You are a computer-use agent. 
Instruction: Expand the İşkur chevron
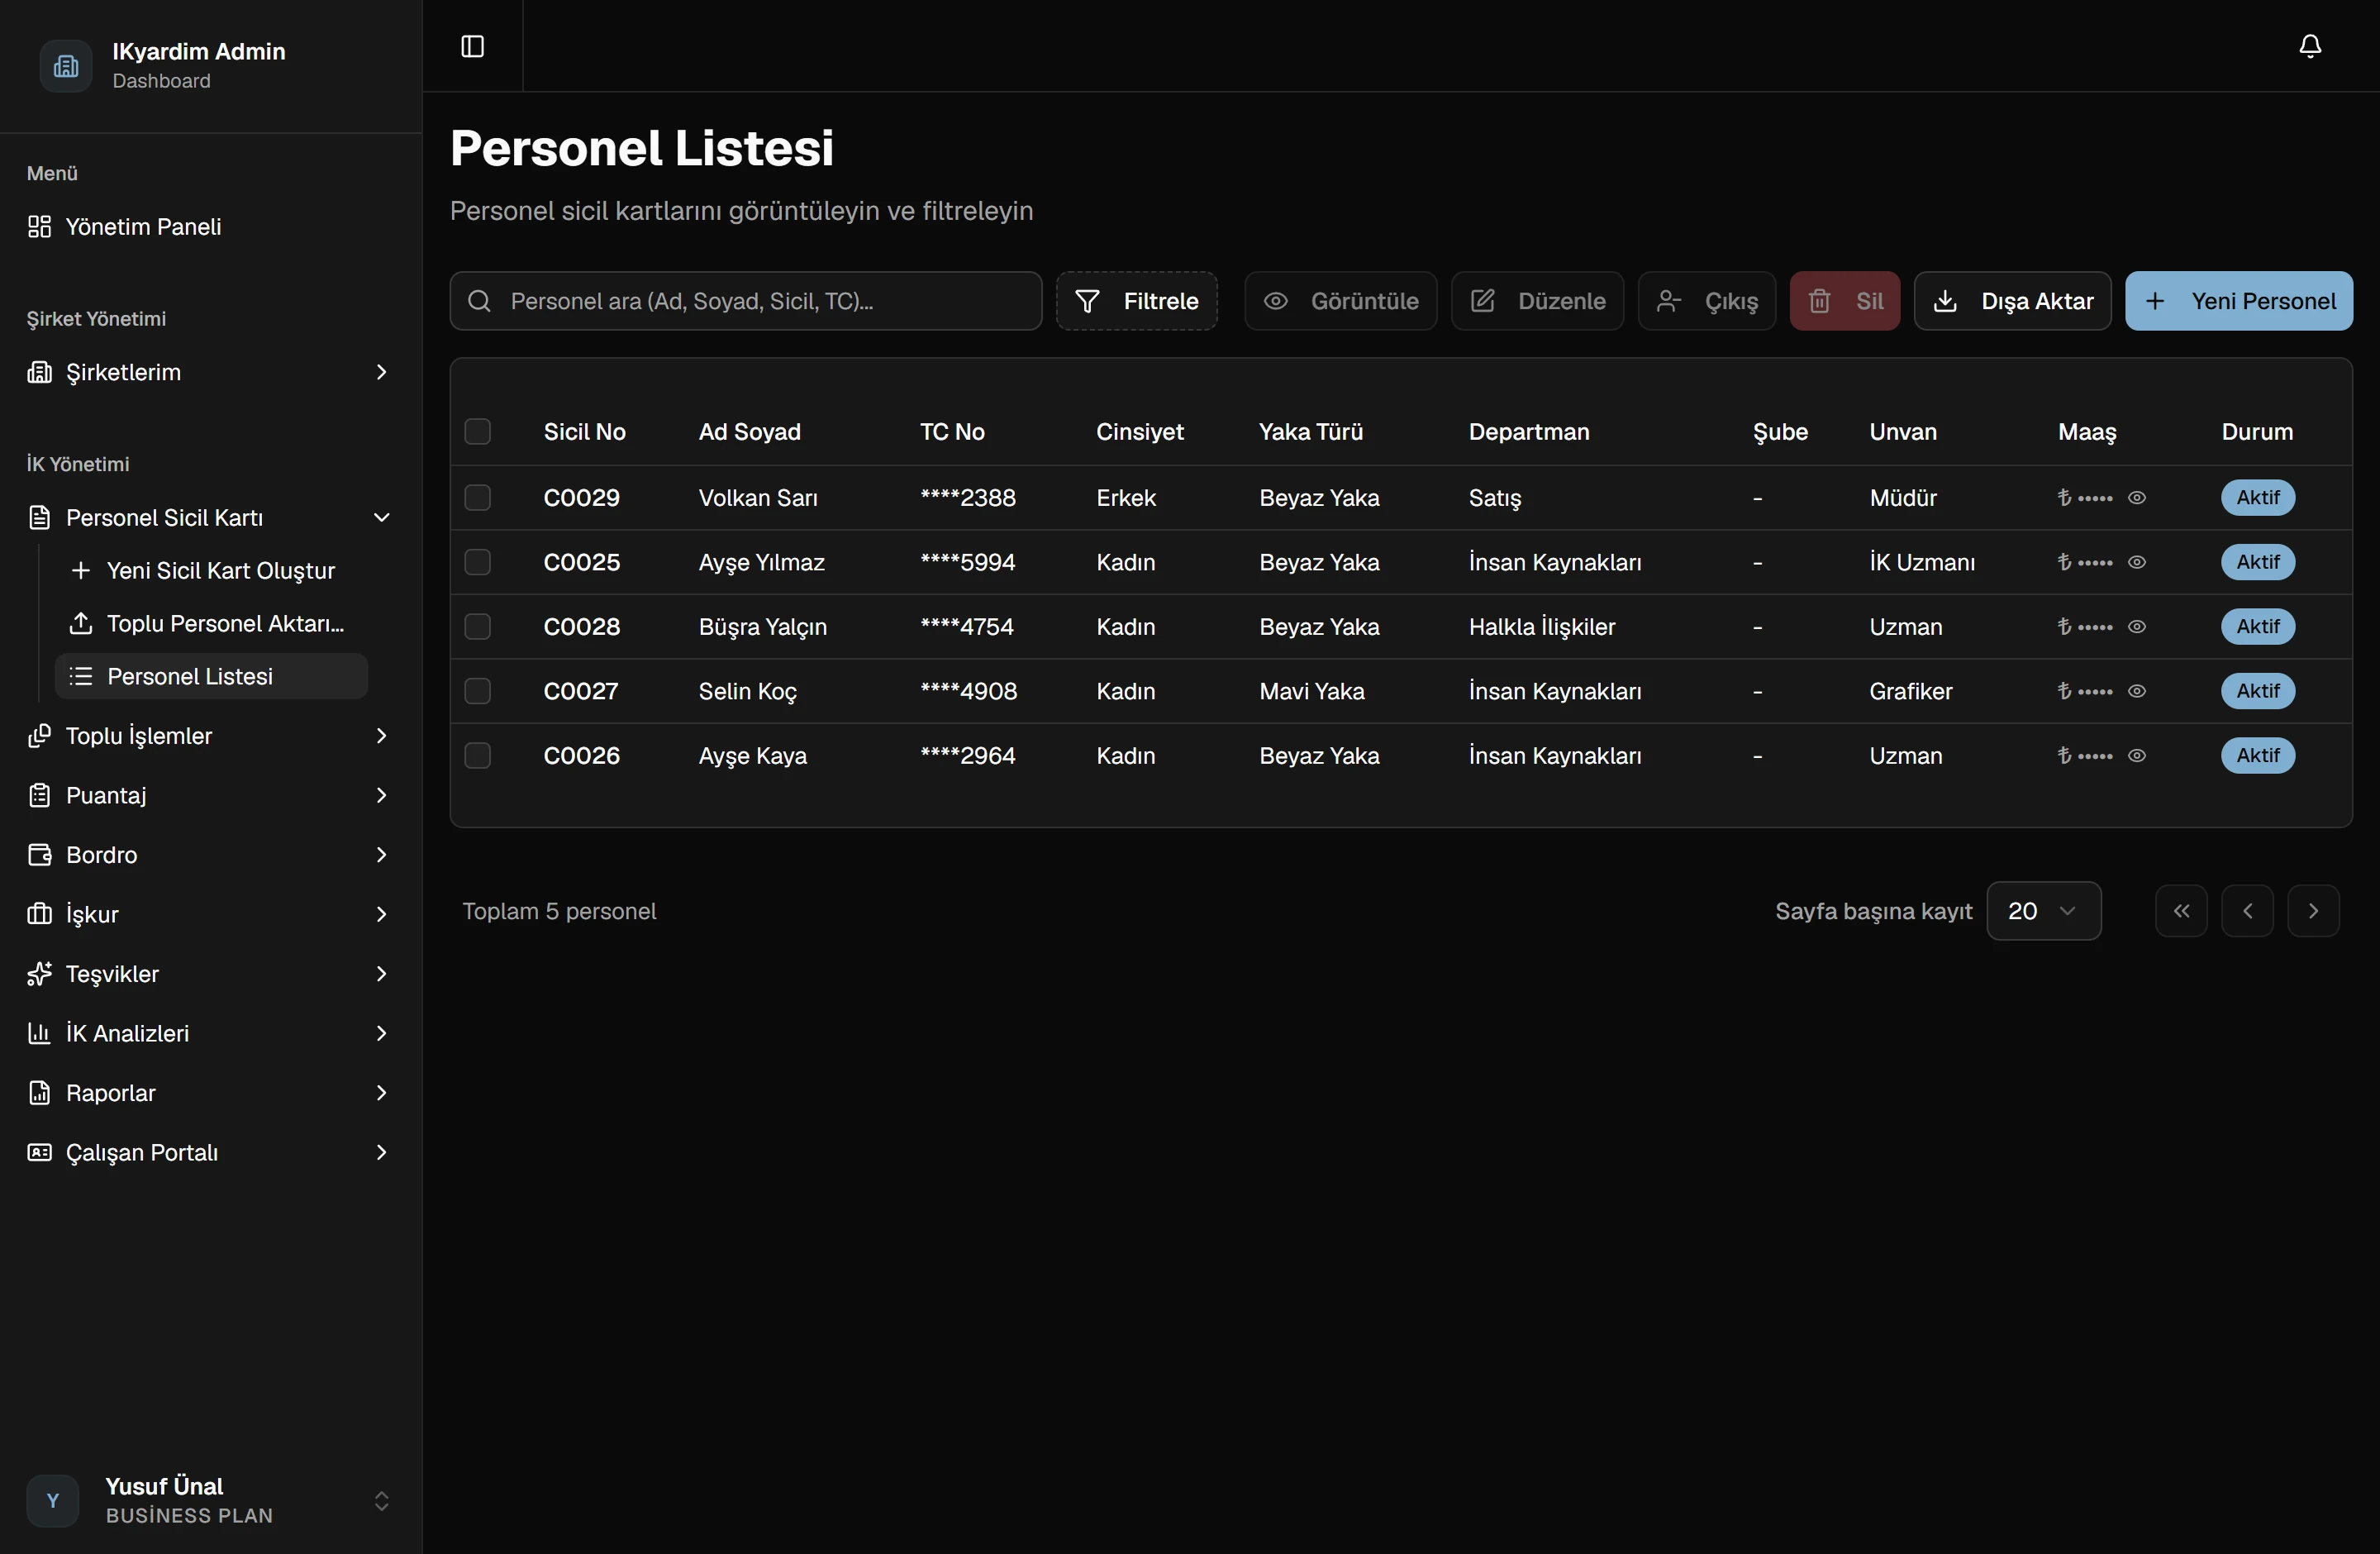point(381,915)
